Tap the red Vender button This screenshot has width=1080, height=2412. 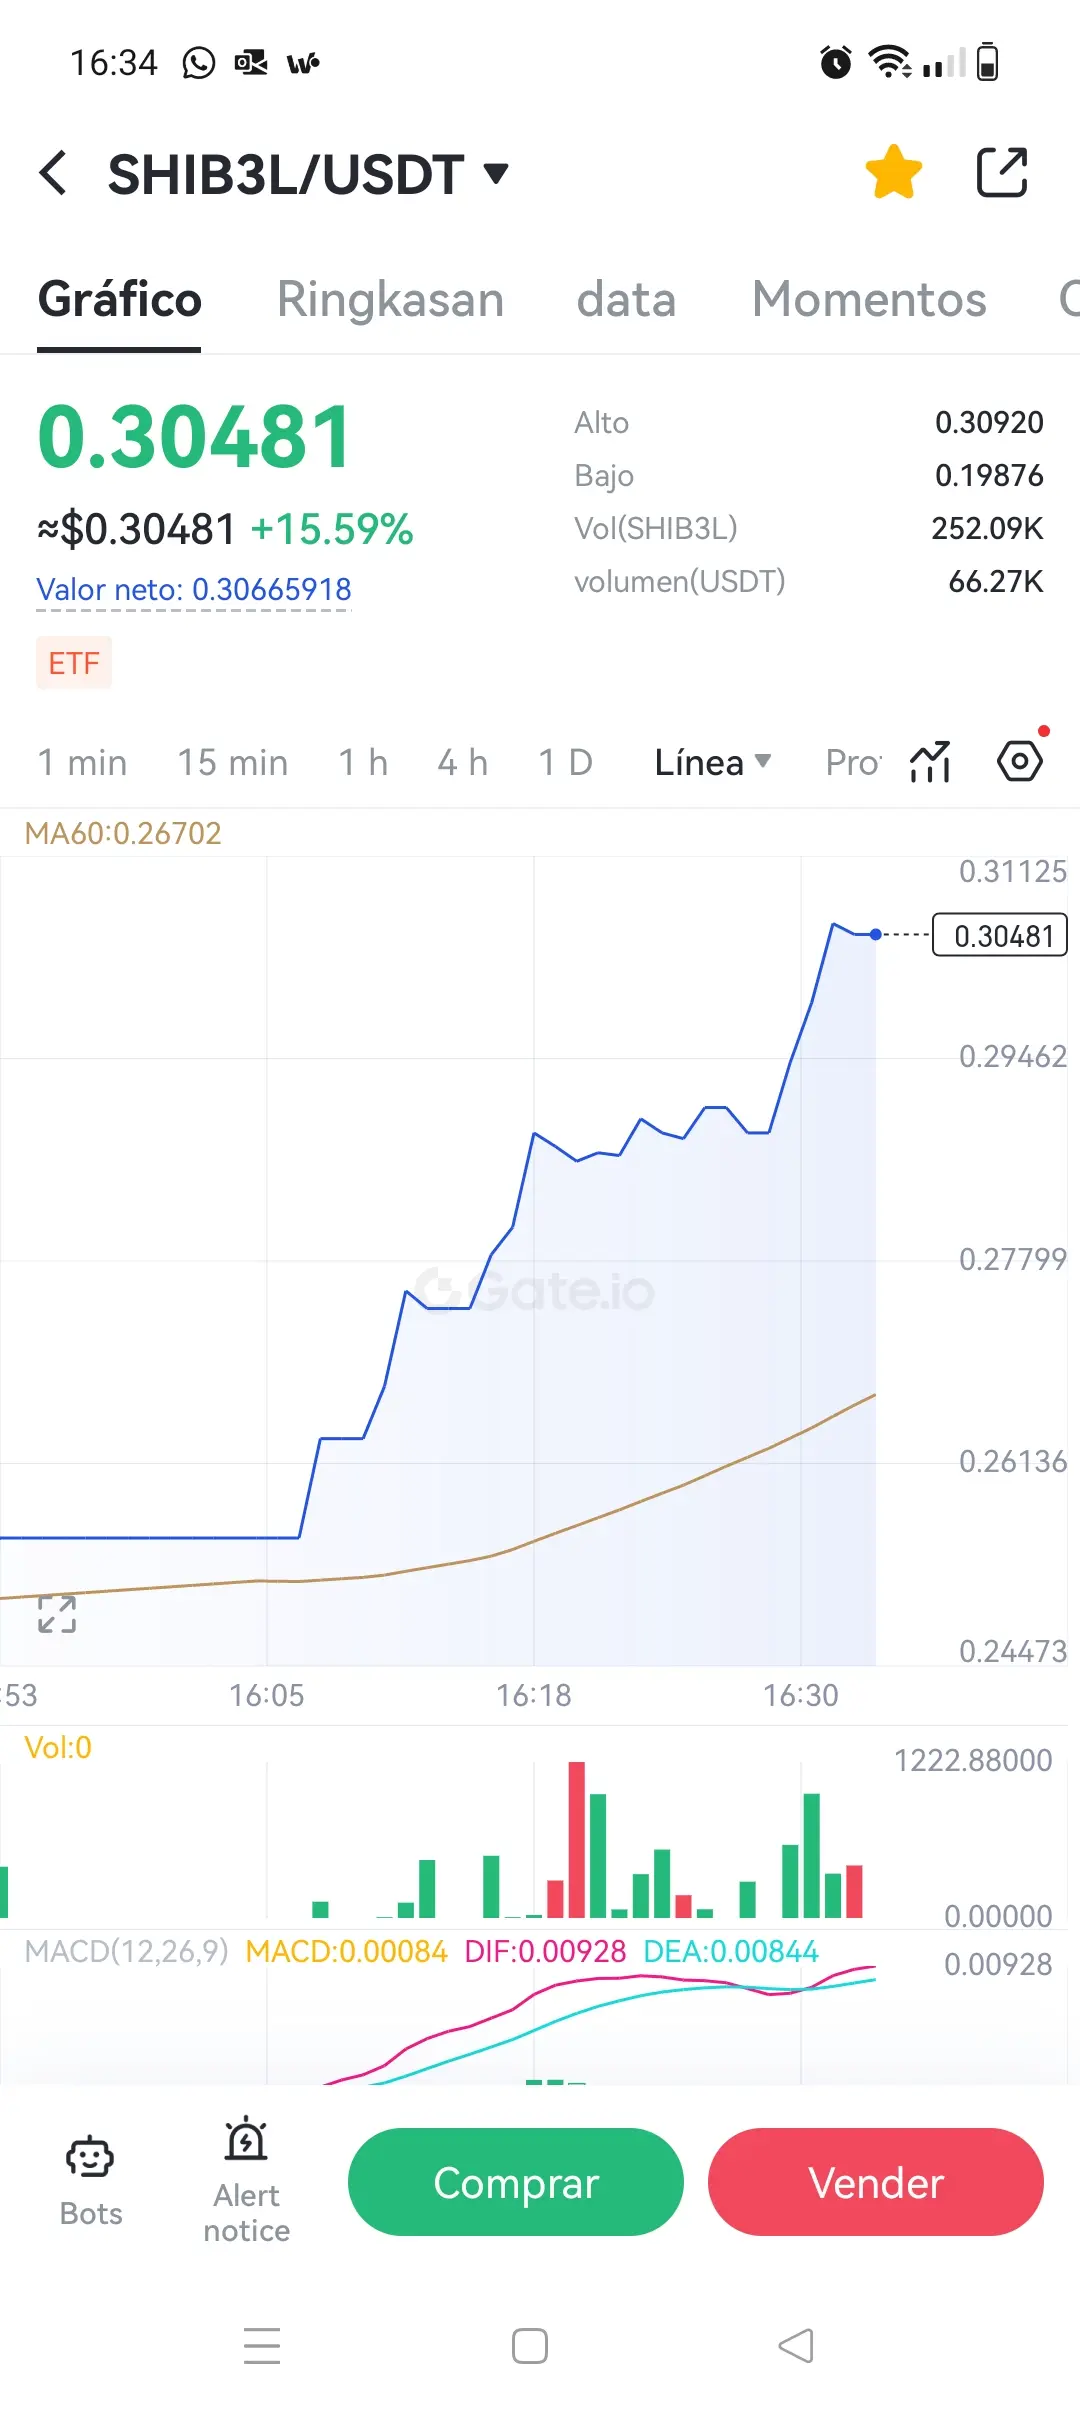[876, 2182]
